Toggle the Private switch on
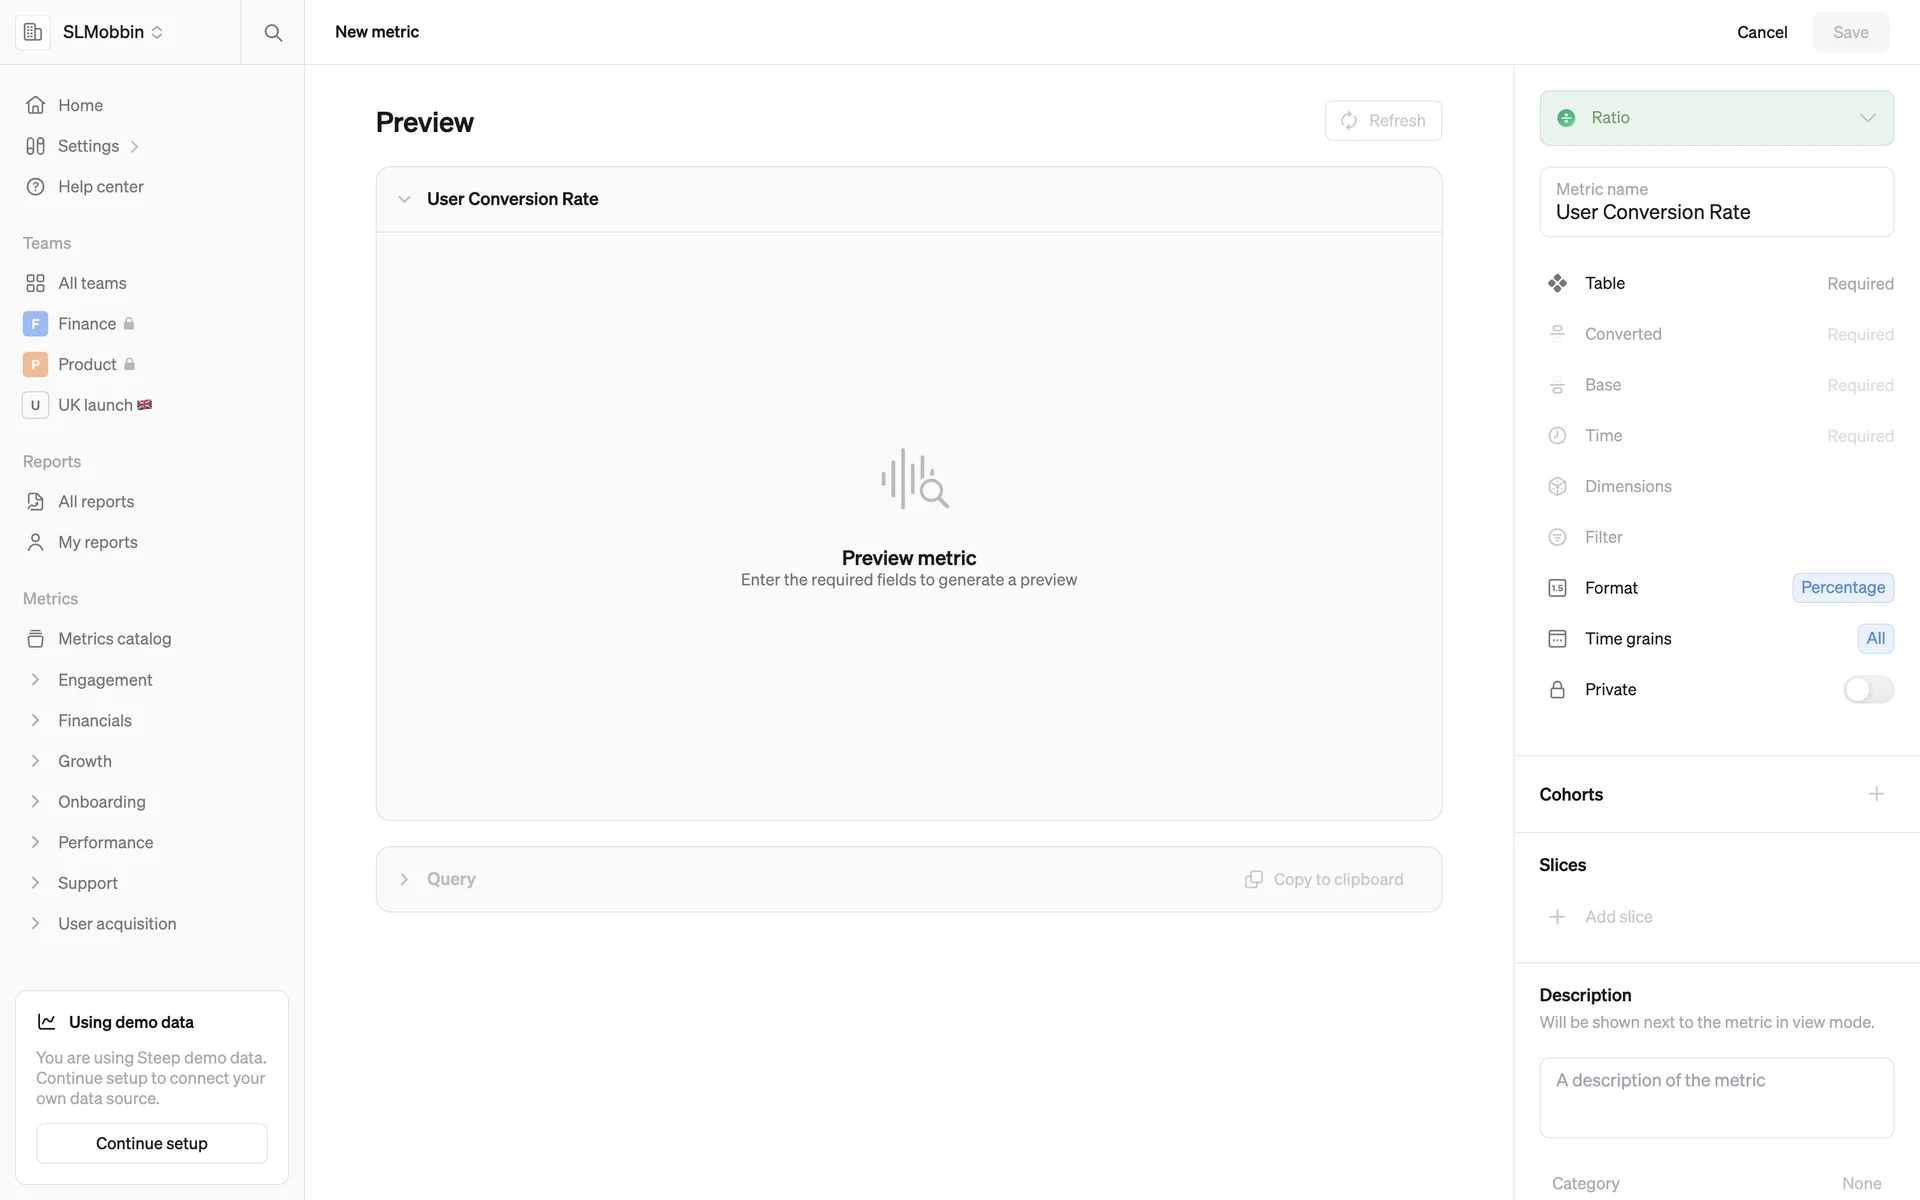The image size is (1920, 1200). point(1867,689)
